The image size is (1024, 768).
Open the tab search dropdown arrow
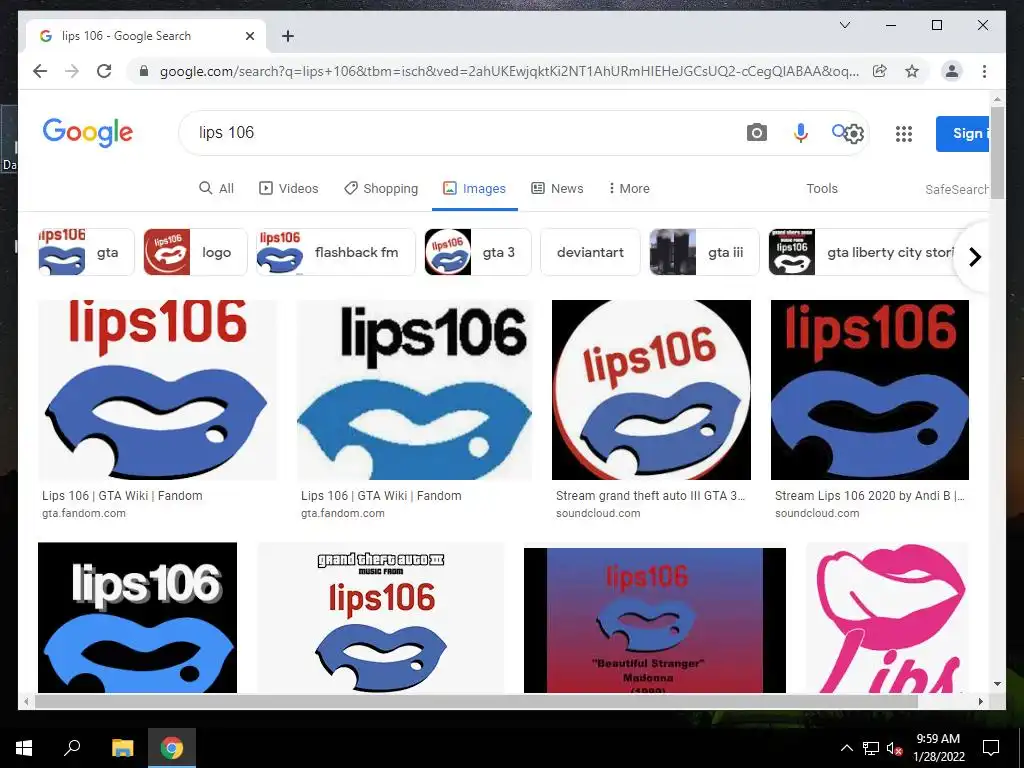pyautogui.click(x=844, y=25)
